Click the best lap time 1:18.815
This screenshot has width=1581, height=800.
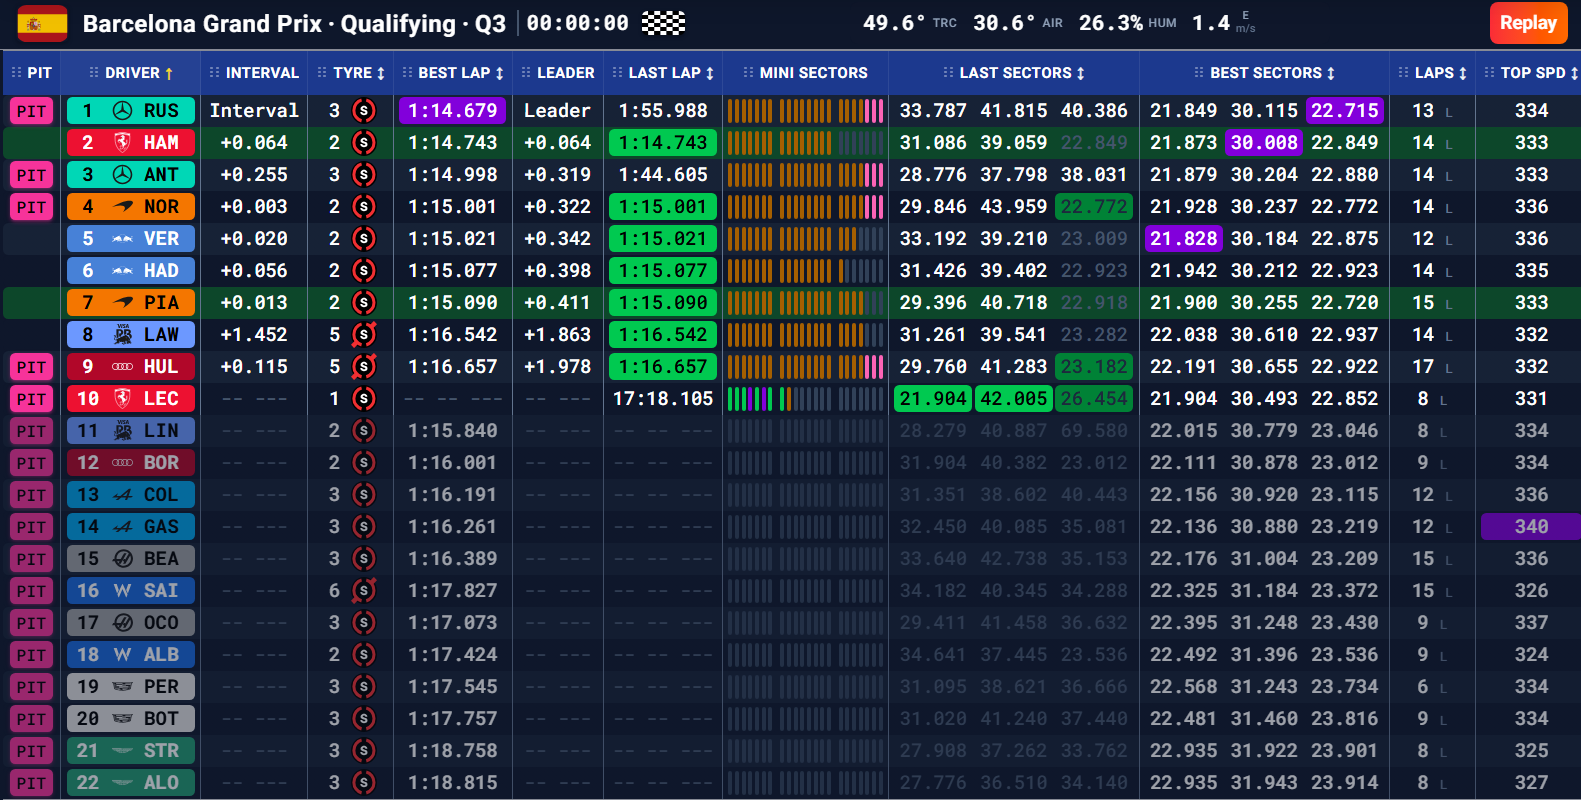452,783
